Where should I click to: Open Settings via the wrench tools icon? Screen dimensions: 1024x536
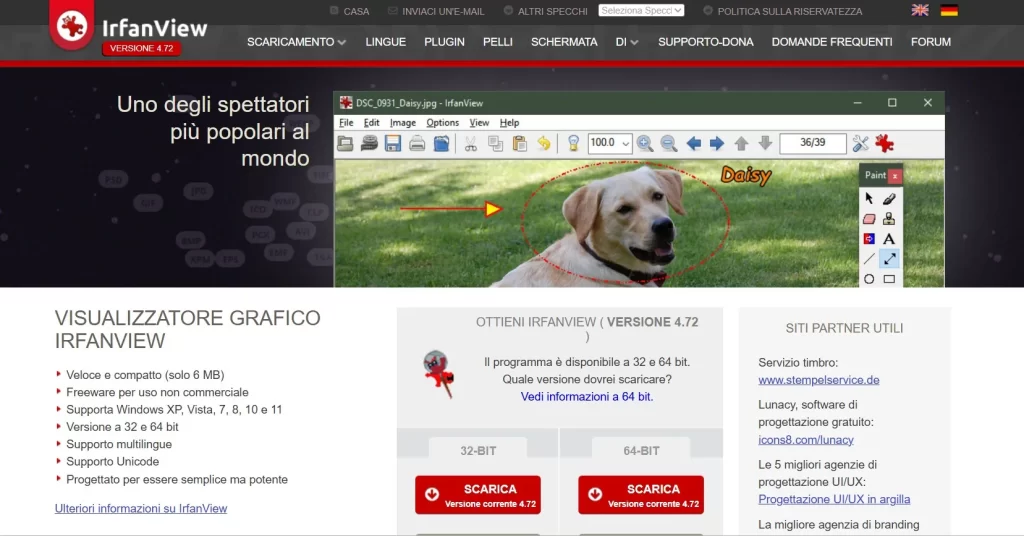point(861,144)
